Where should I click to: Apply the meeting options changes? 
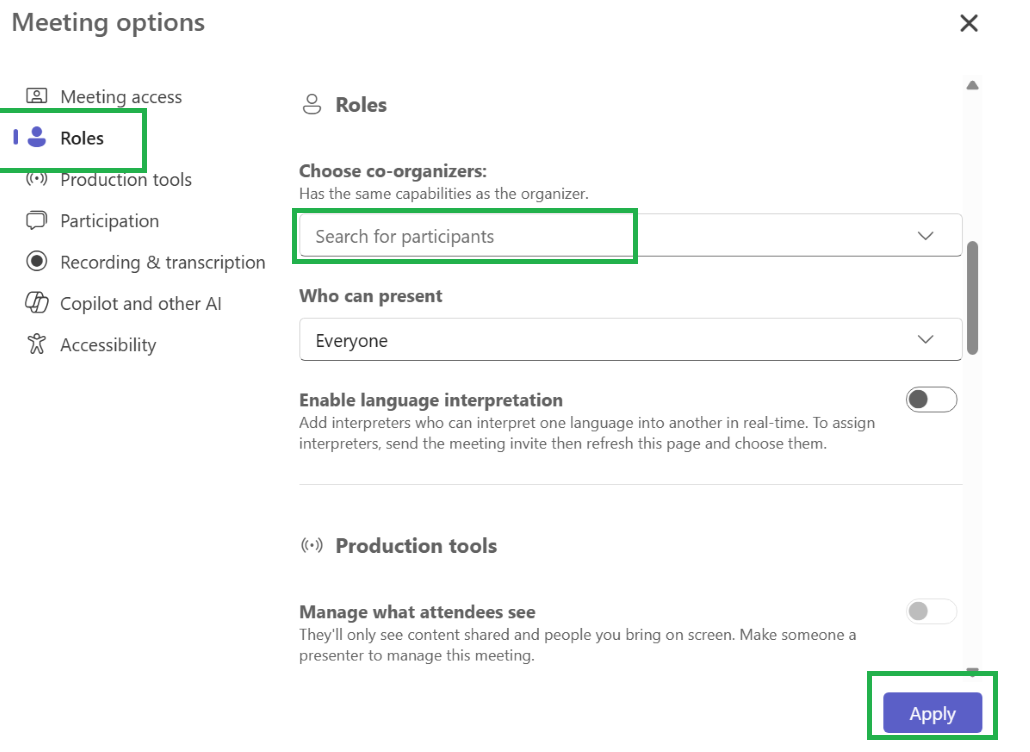tap(932, 713)
